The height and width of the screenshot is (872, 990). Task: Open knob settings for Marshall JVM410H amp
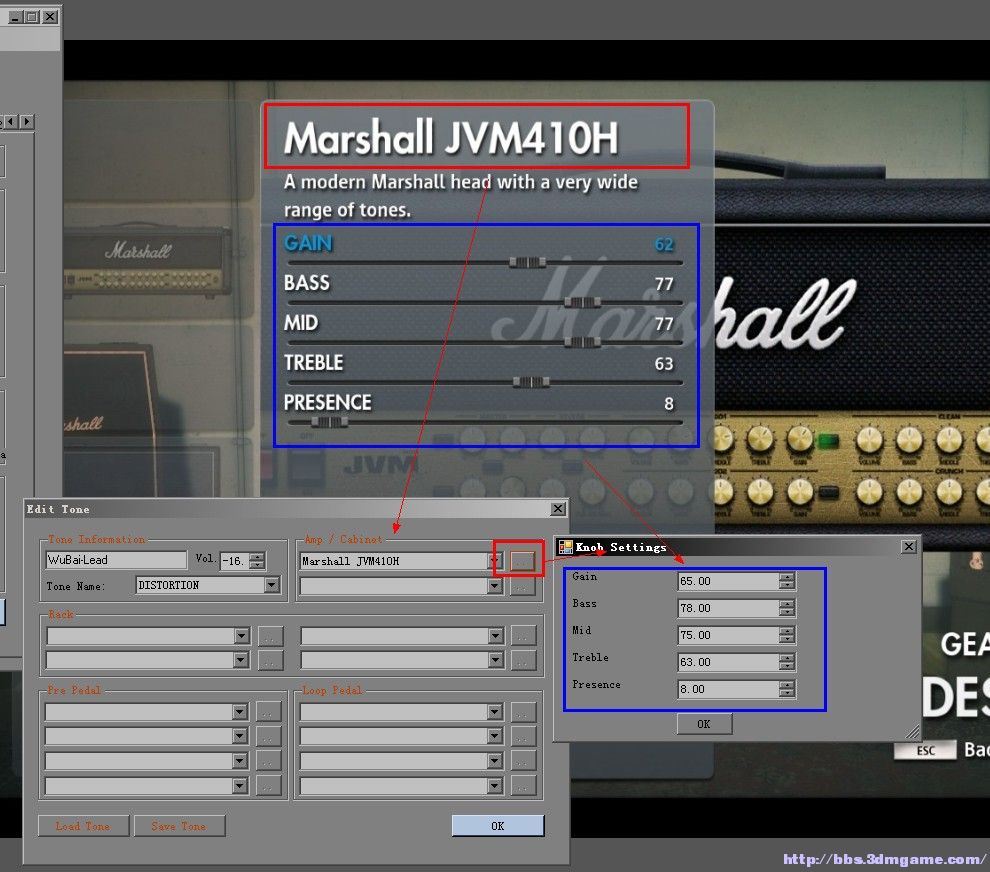[522, 560]
